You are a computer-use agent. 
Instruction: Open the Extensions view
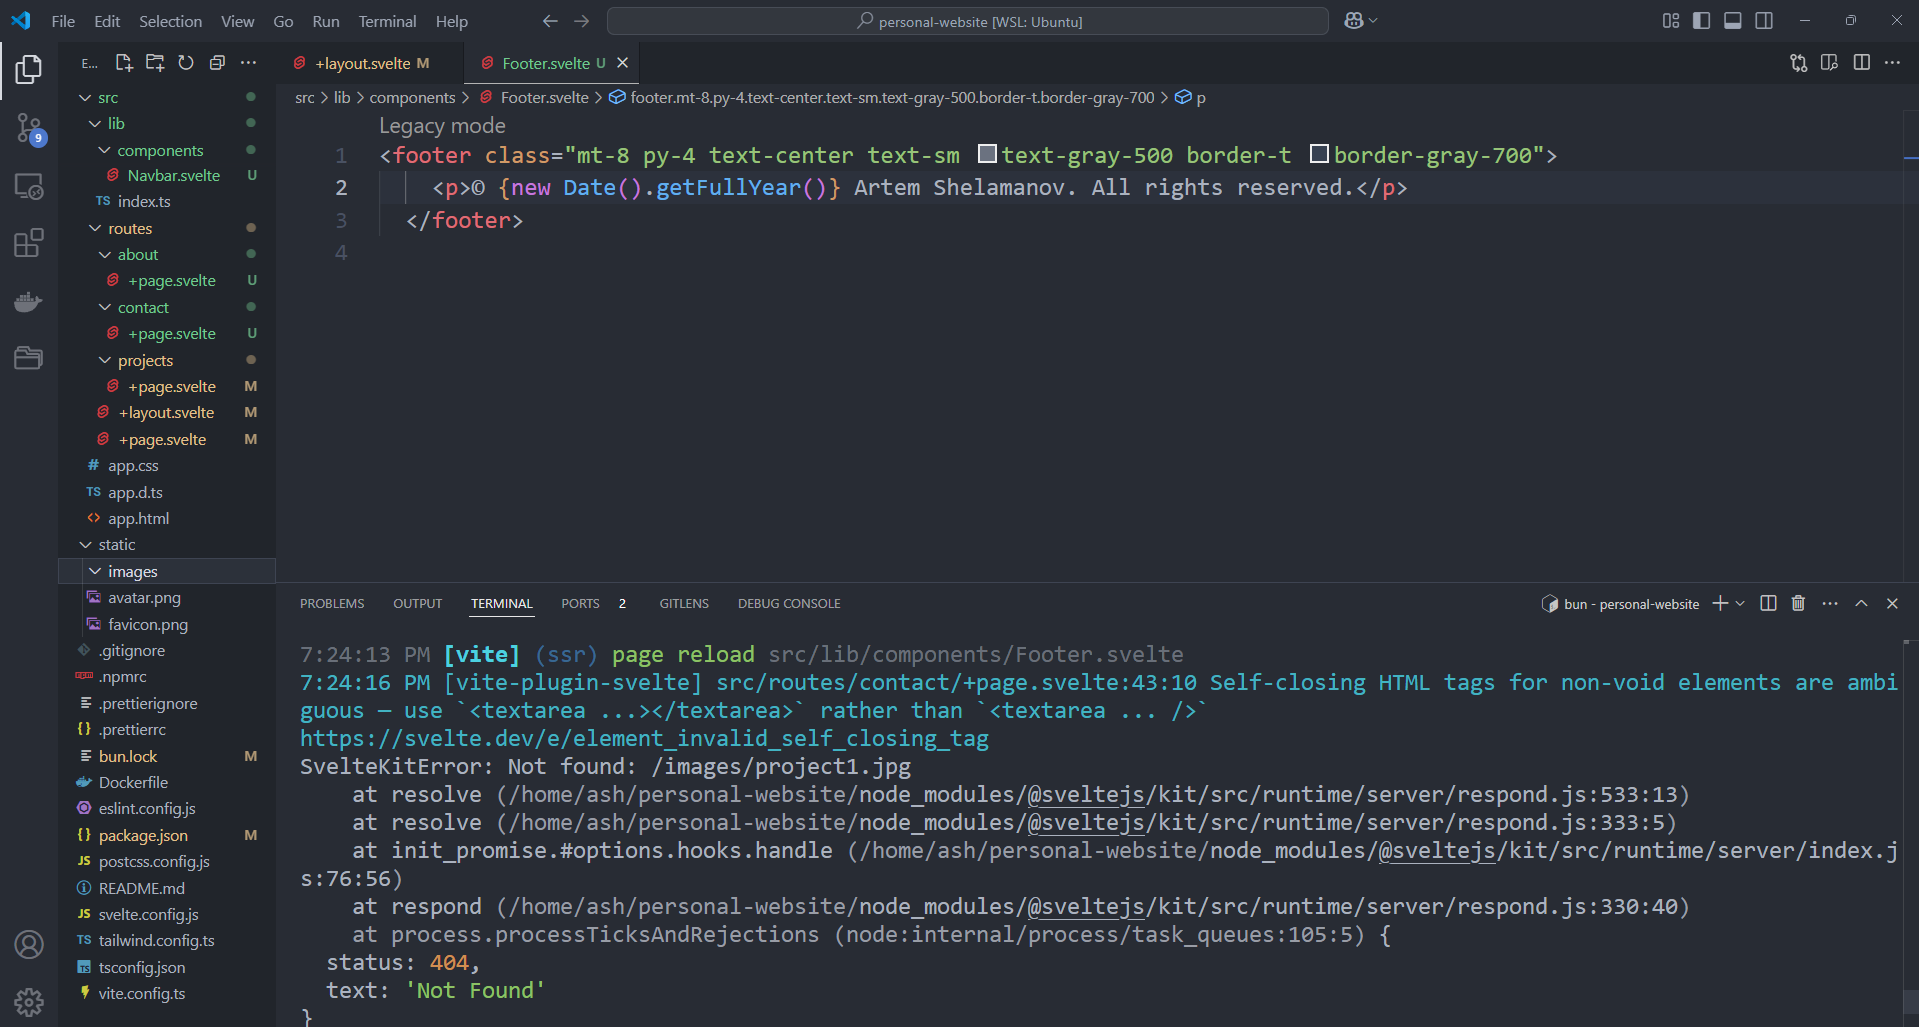point(29,243)
